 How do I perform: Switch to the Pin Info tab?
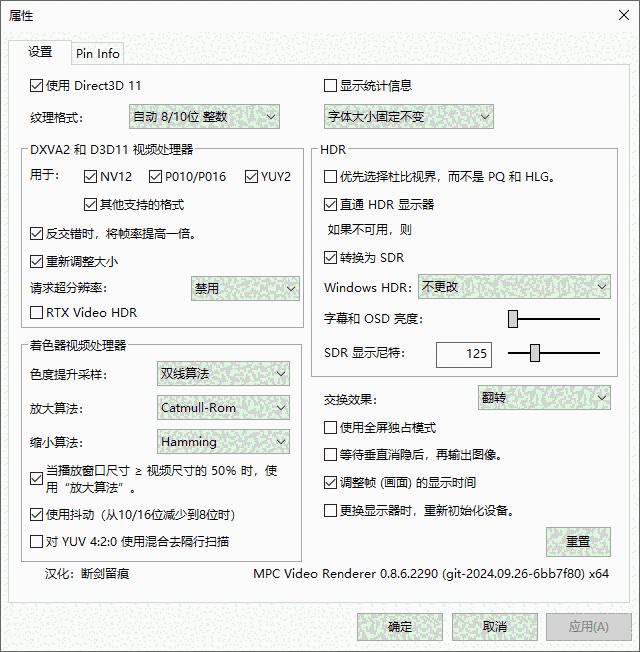(x=97, y=53)
